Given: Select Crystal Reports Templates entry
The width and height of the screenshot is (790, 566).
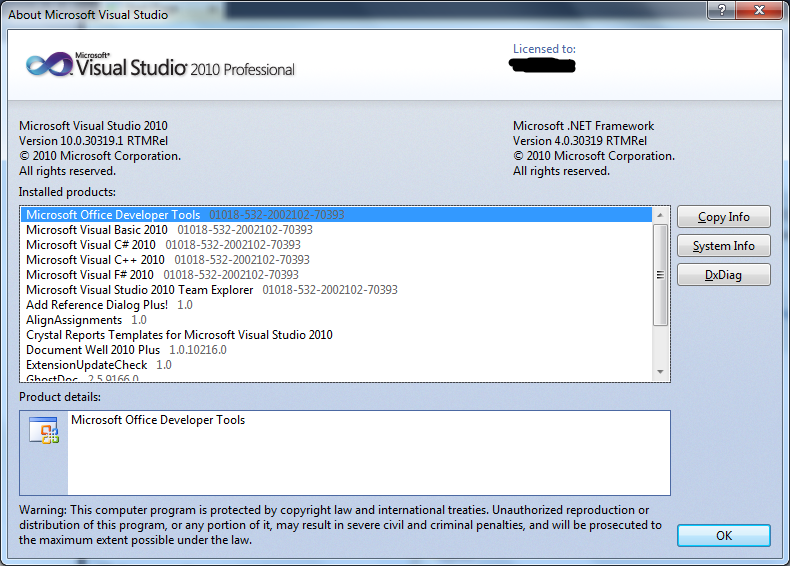Looking at the screenshot, I should click(x=337, y=335).
